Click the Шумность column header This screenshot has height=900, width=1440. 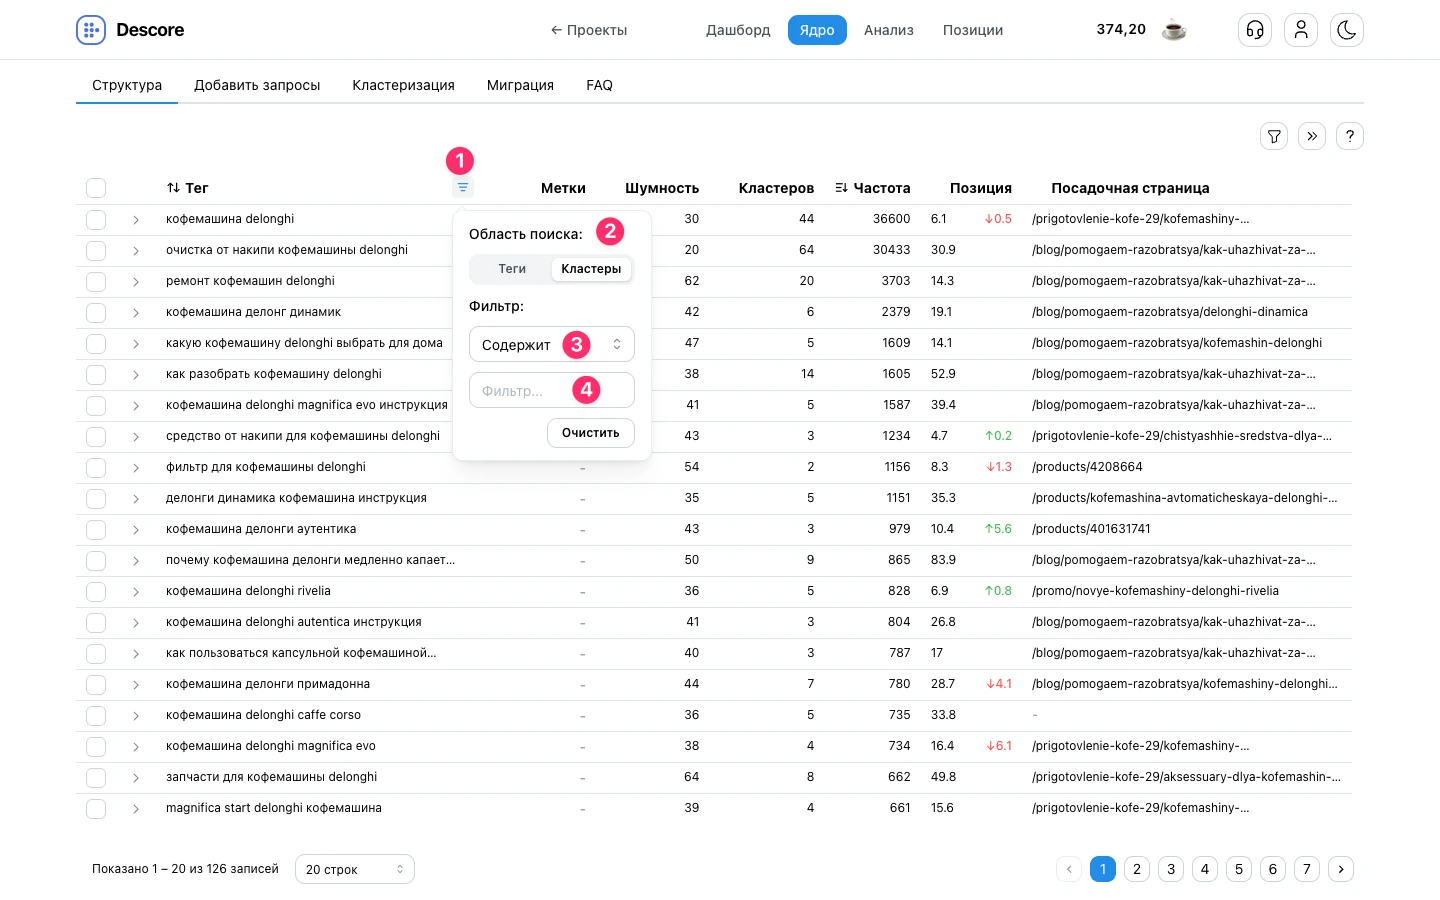(662, 188)
